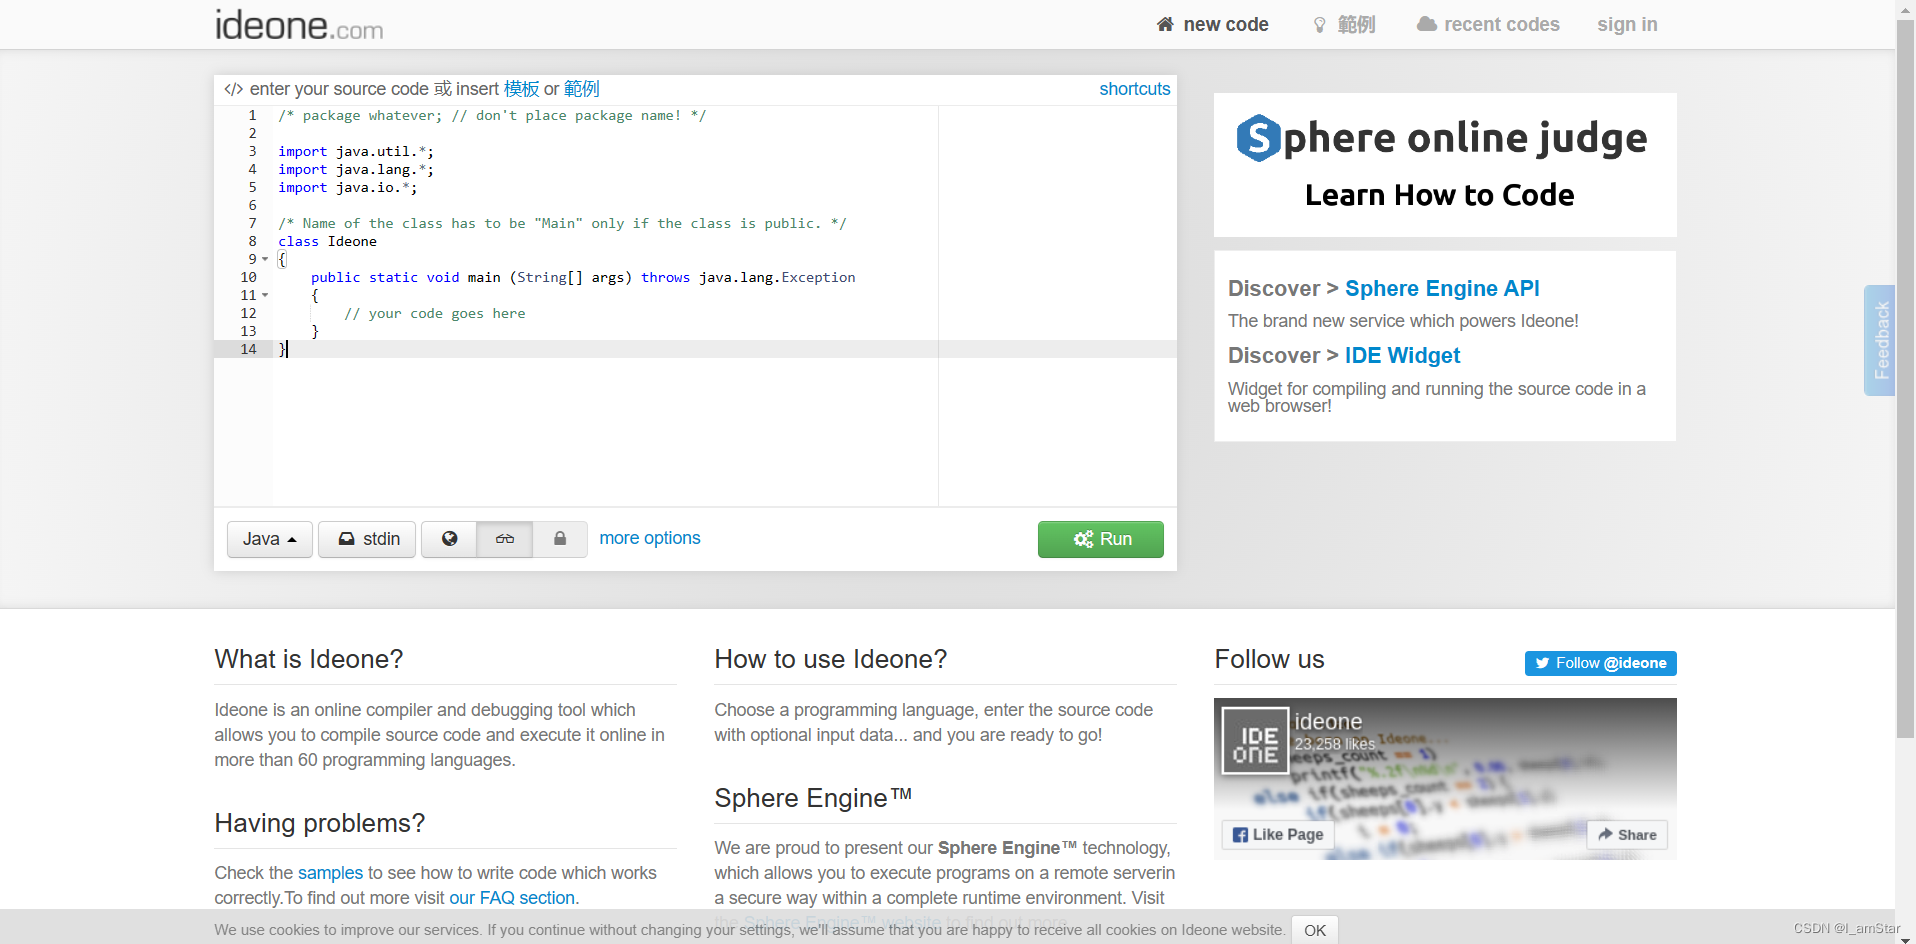
Task: Open recent codes menu
Action: tap(1488, 24)
